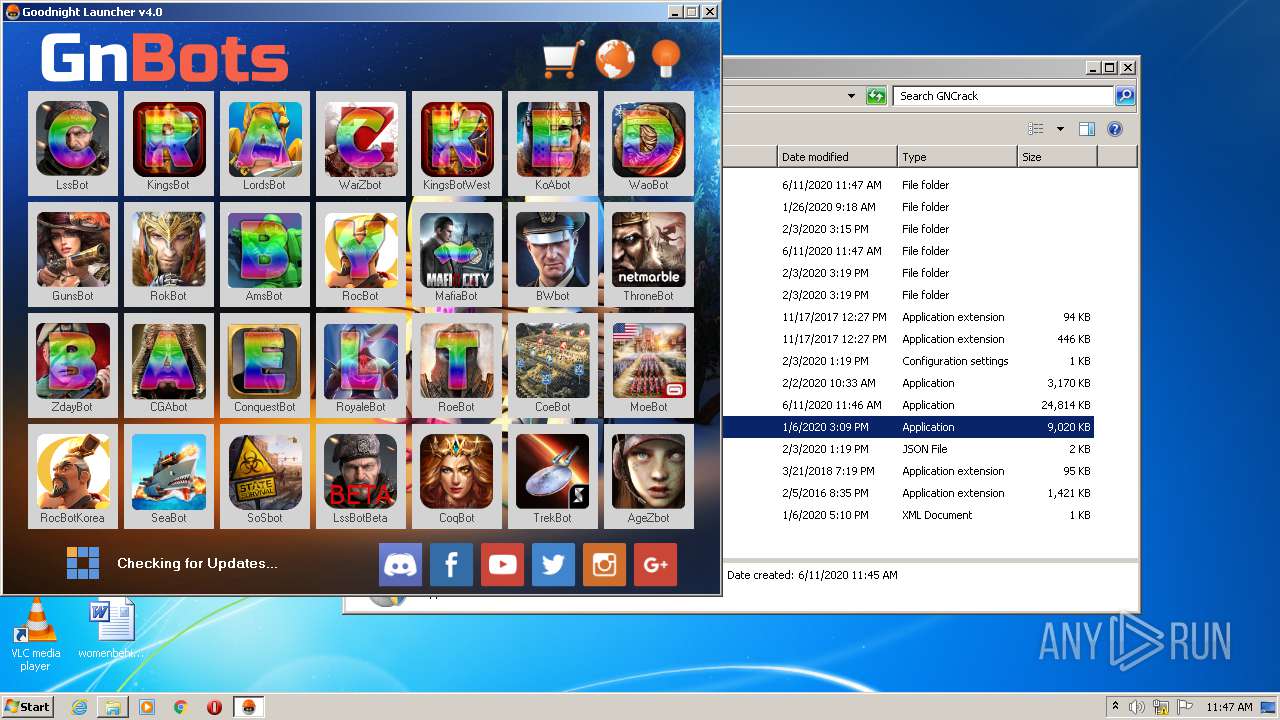Launch ConquestBot
The height and width of the screenshot is (720, 1280).
(265, 365)
